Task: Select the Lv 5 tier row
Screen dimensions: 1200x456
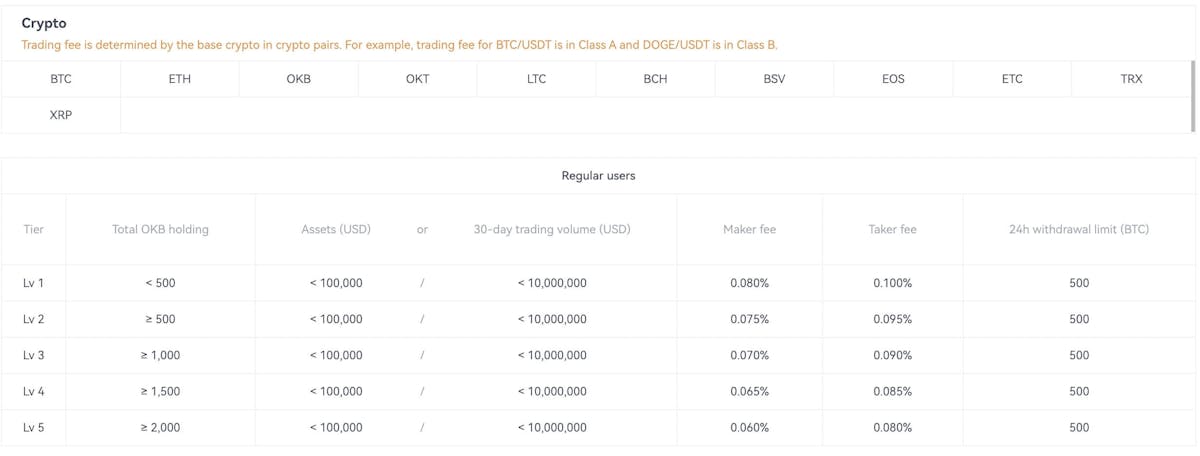Action: click(598, 427)
